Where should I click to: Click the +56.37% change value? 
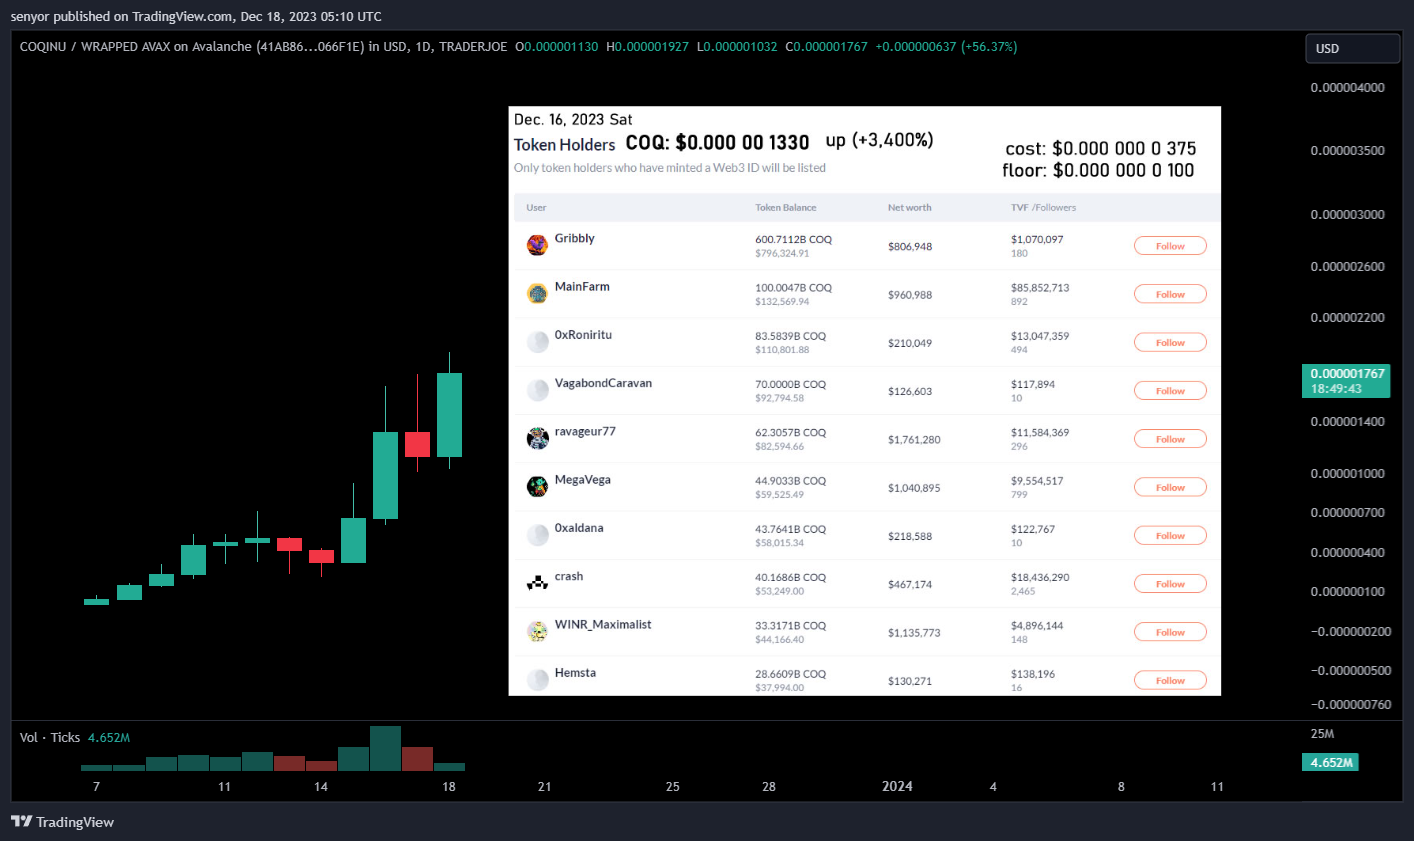point(989,47)
